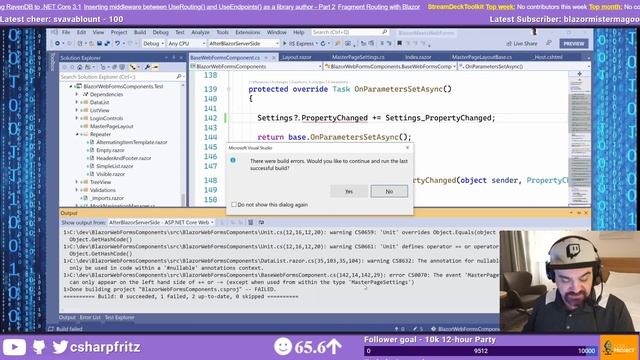Open the Tools menu
Image resolution: width=640 pixels, height=360 pixels.
pos(222,32)
